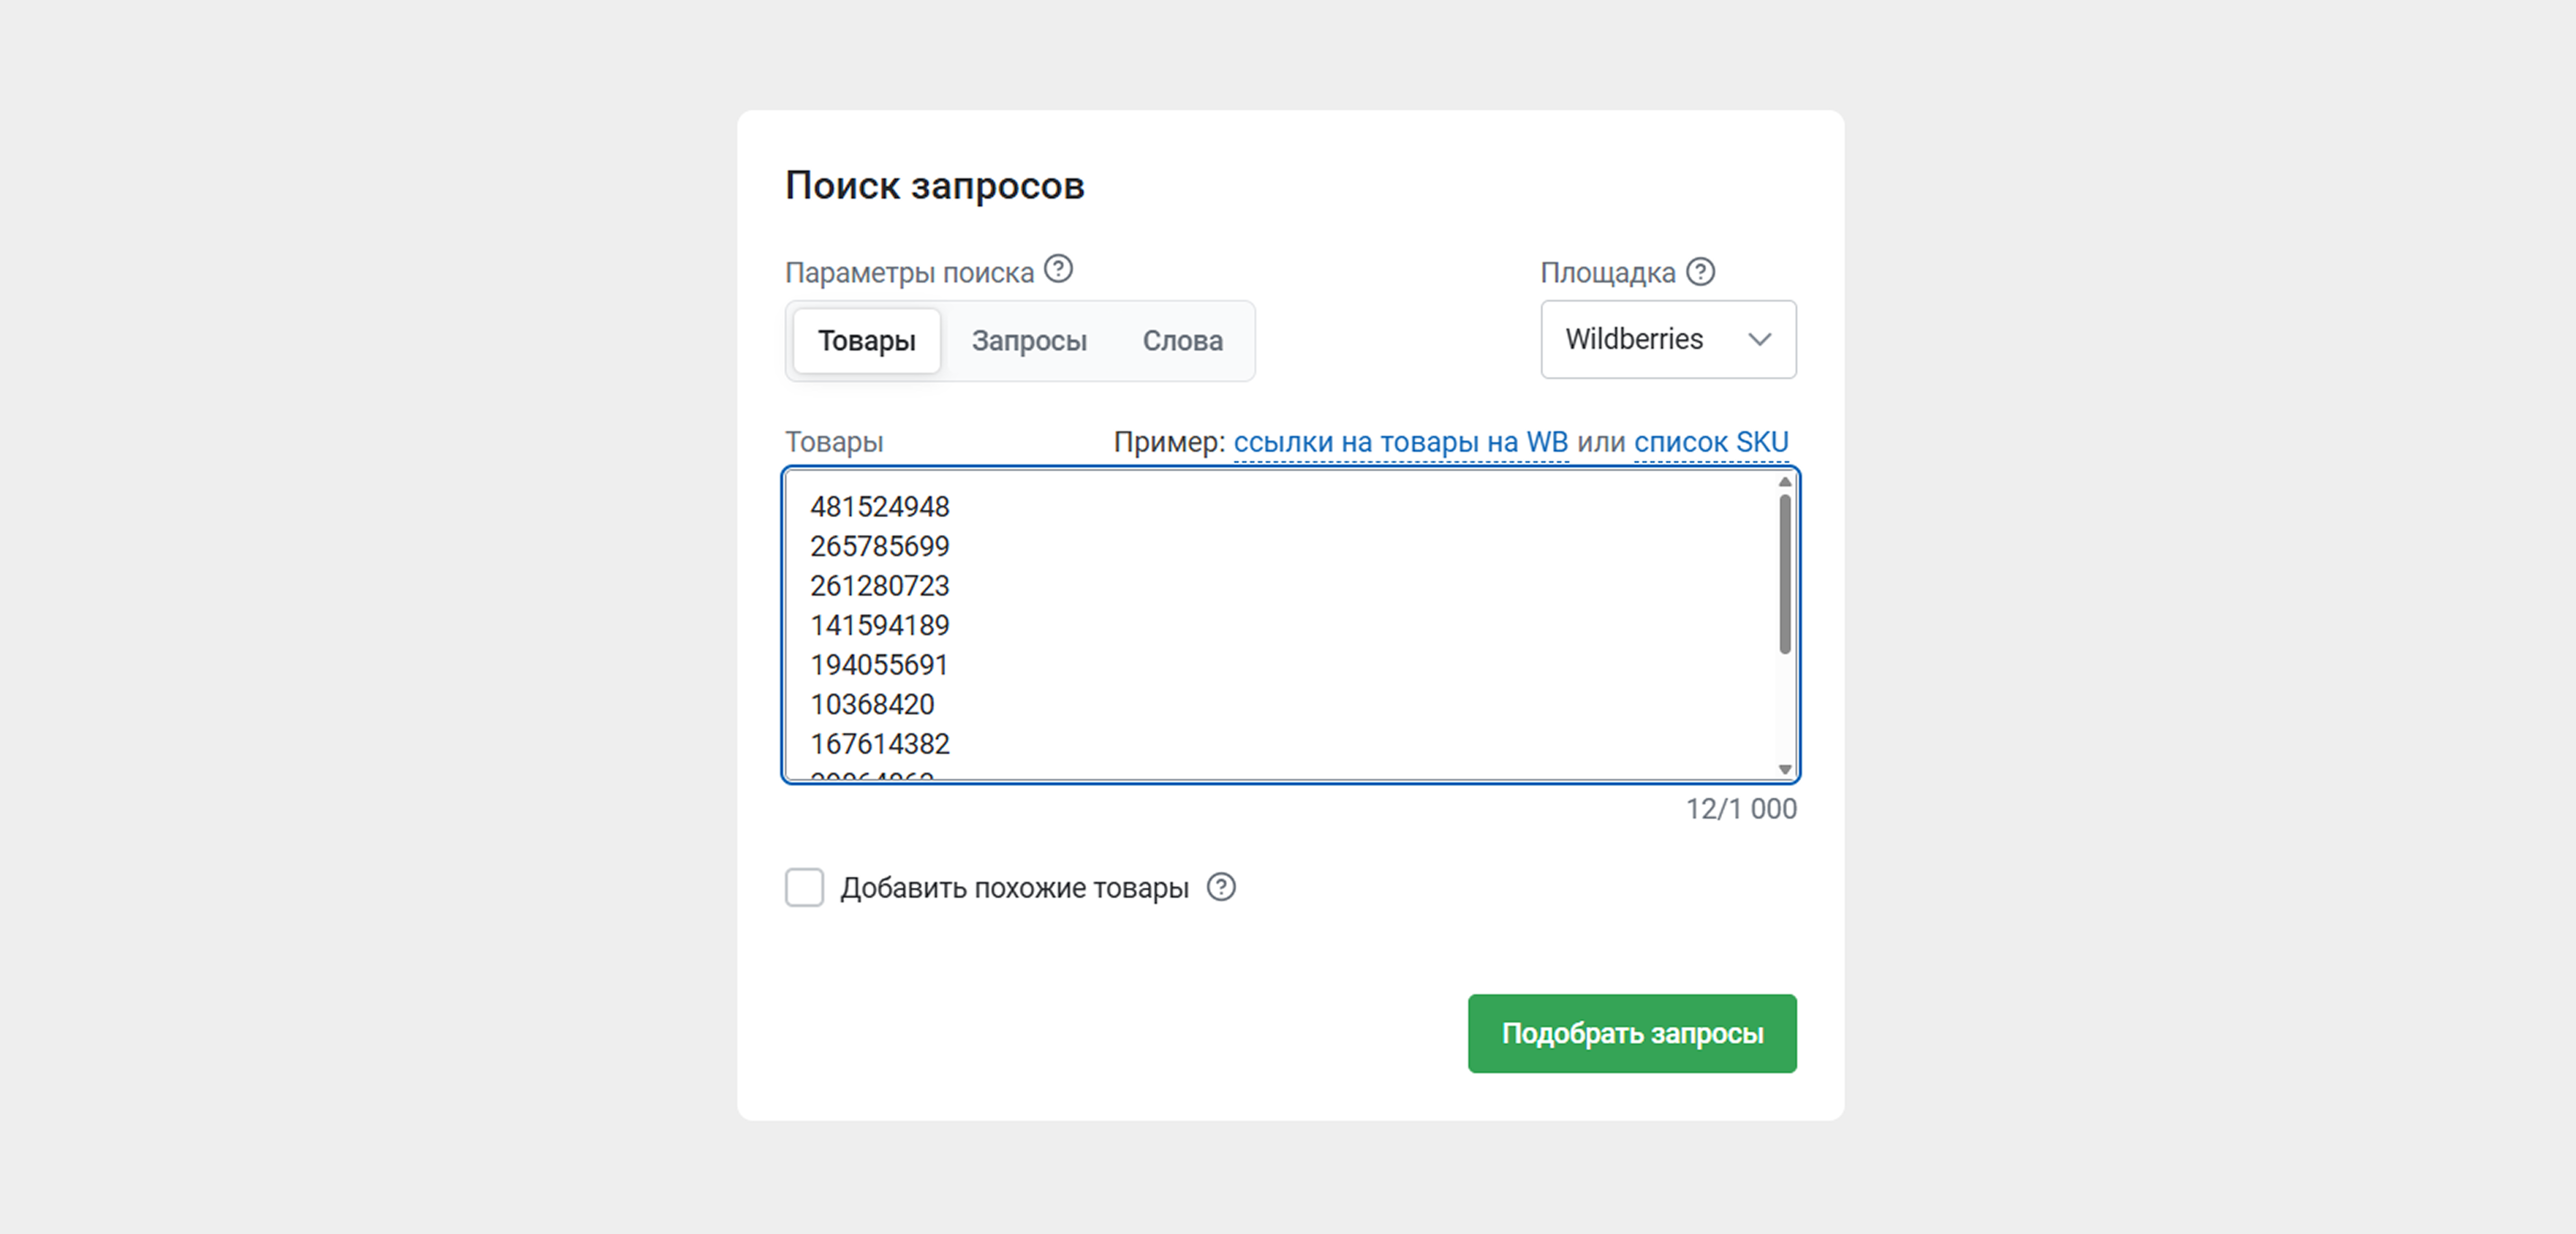
Task: Show help tooltip for Добавить похожие товары
Action: point(1221,887)
